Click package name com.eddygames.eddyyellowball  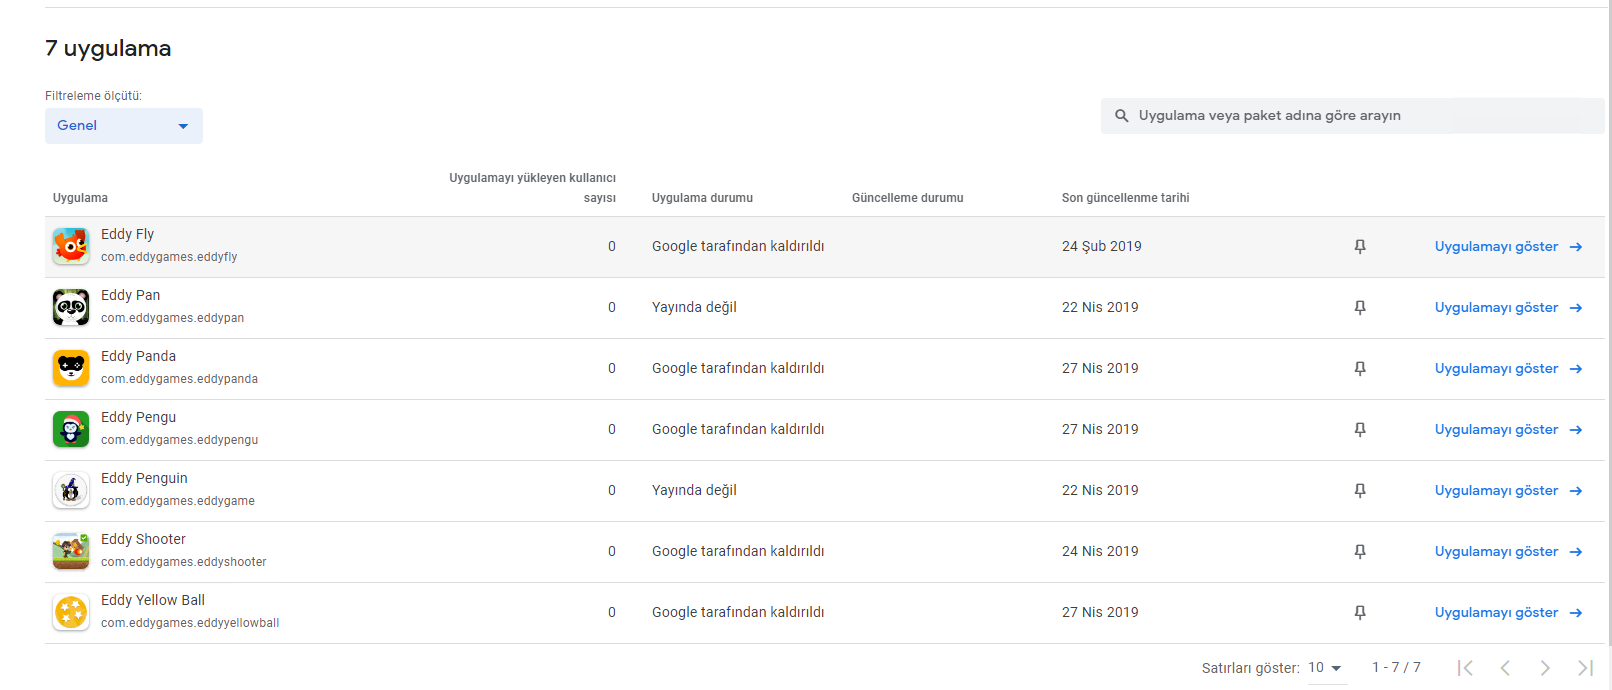click(x=190, y=623)
